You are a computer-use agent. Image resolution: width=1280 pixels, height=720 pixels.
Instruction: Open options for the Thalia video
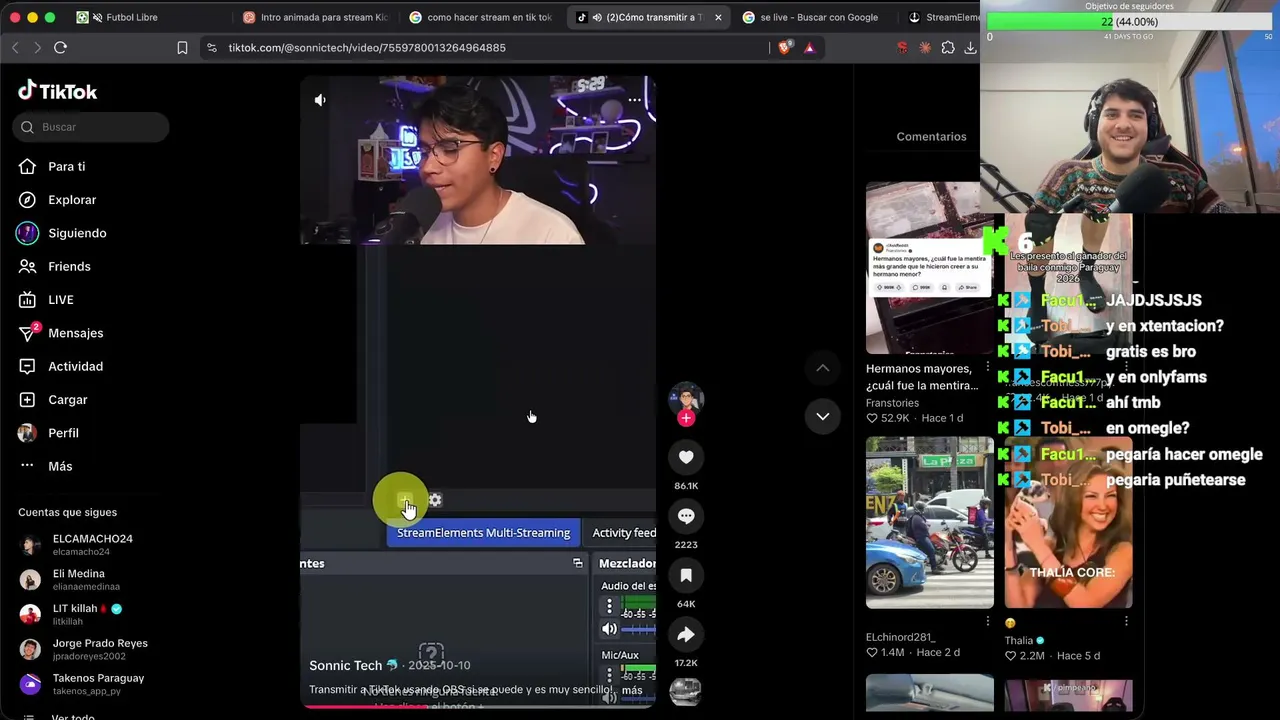coord(1126,621)
